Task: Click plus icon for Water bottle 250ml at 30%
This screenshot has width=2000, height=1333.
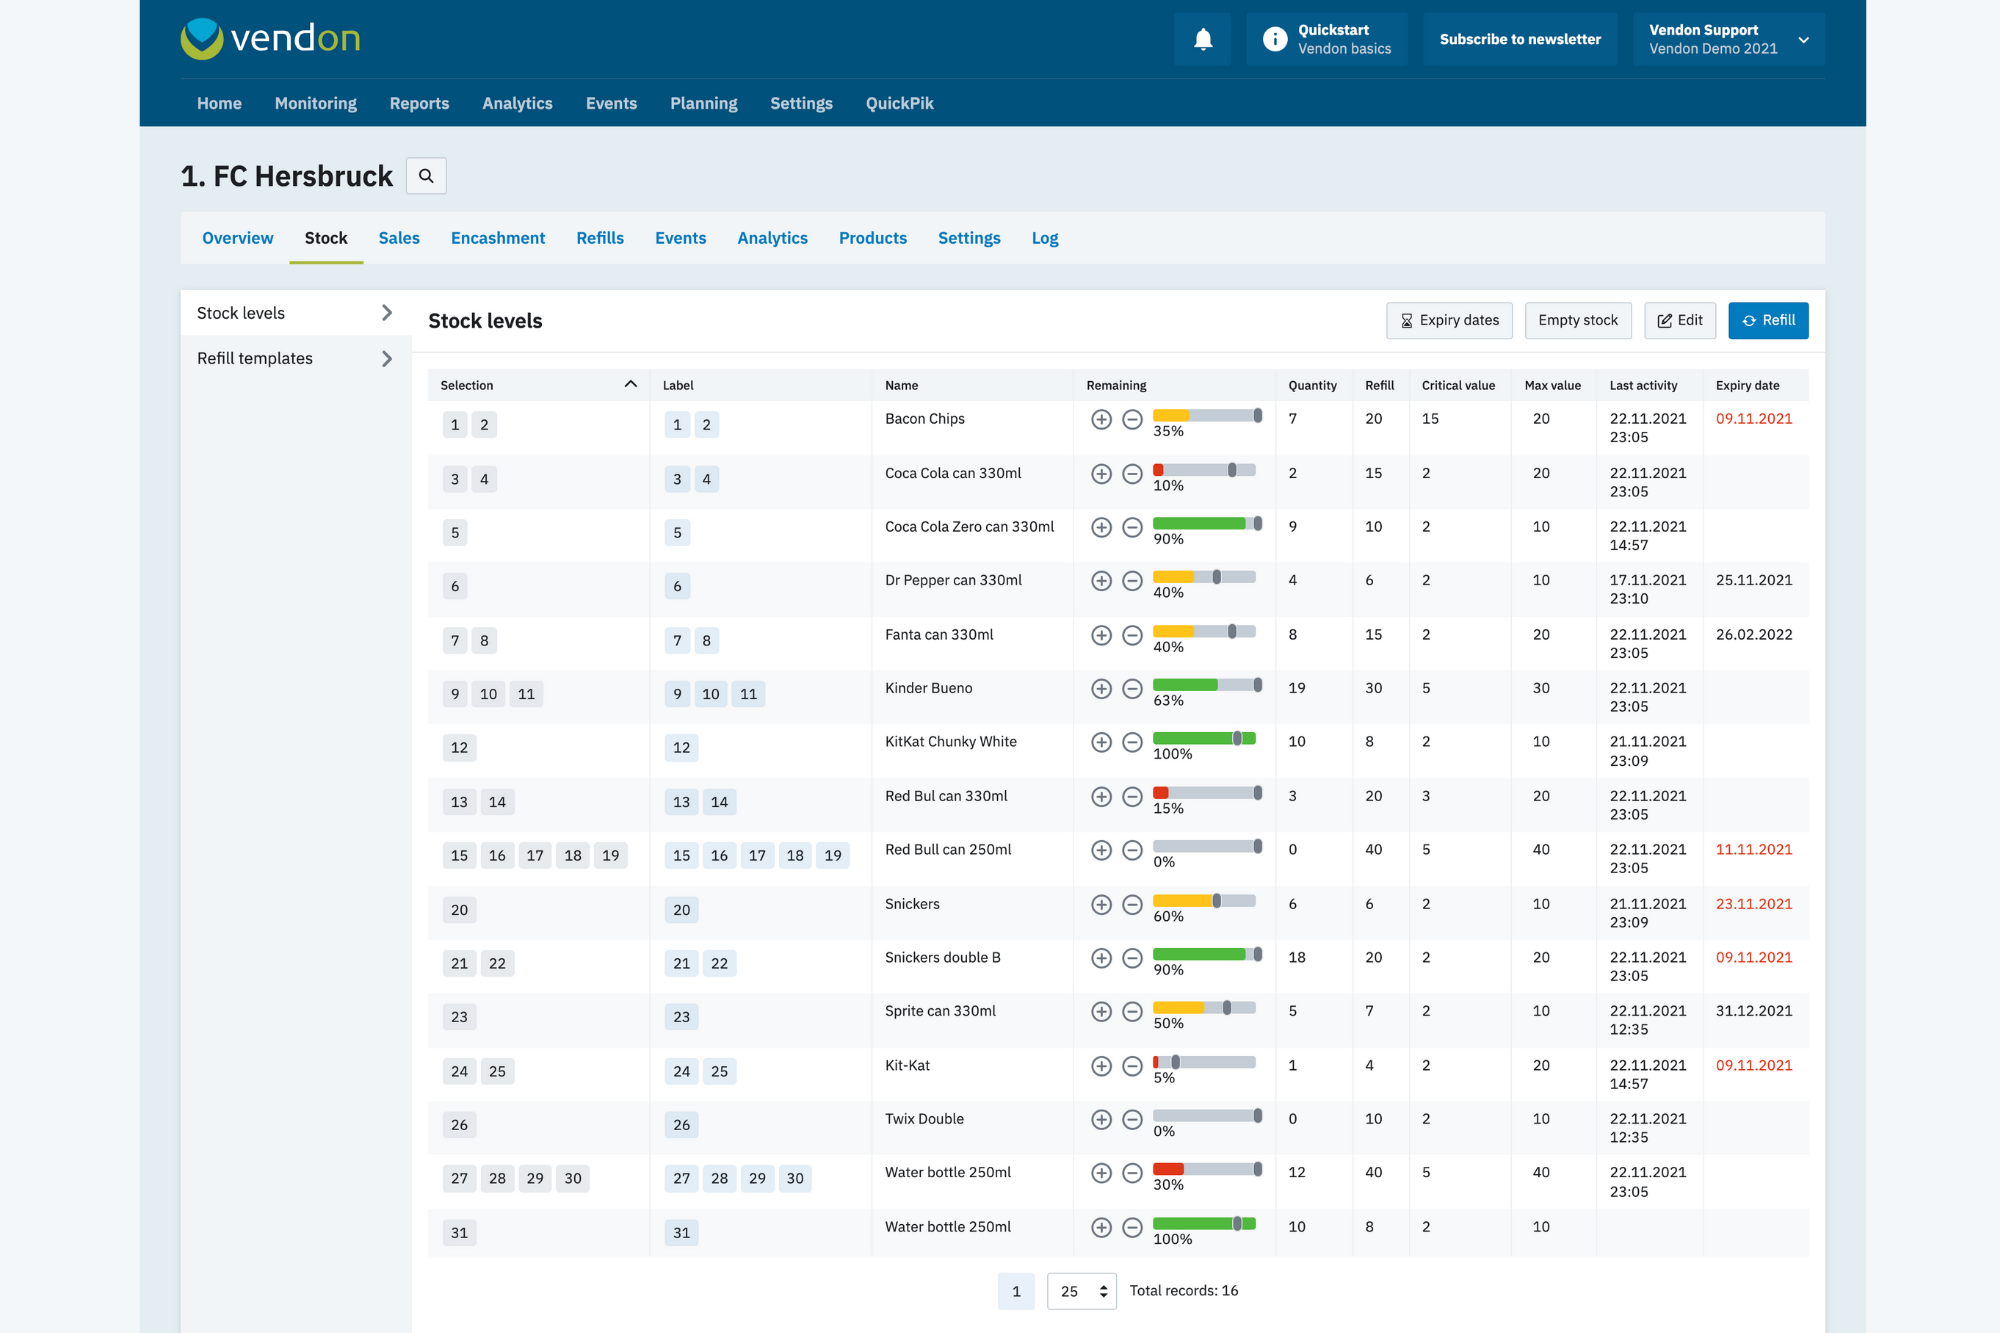Action: coord(1101,1173)
